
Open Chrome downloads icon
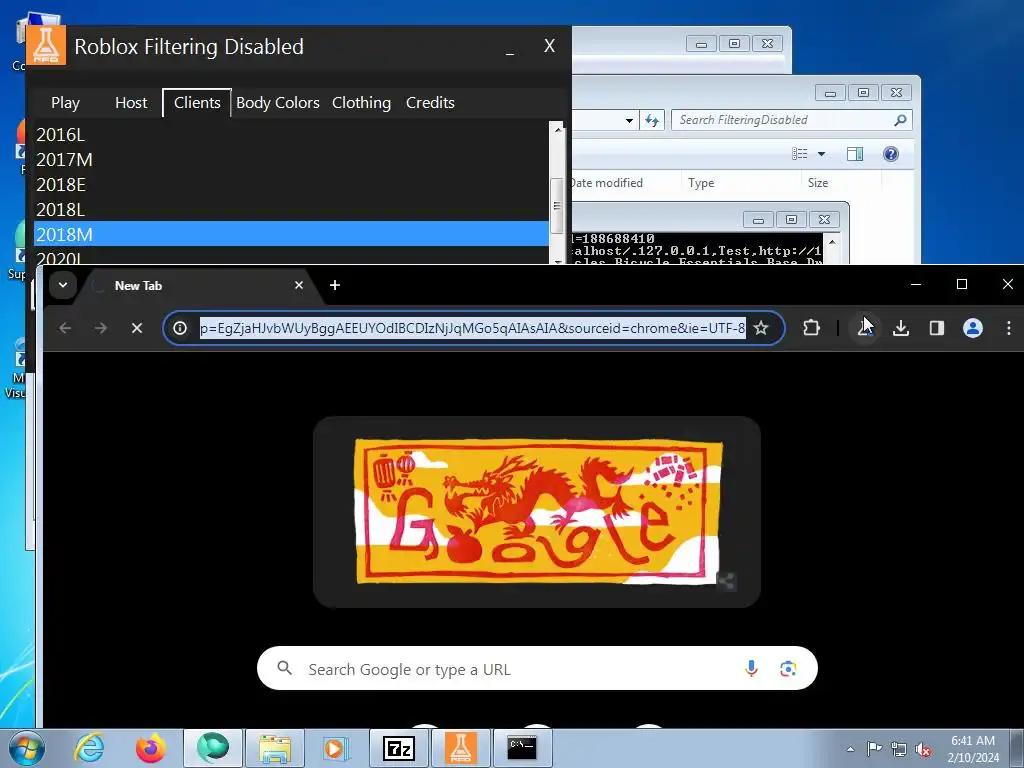coord(901,328)
